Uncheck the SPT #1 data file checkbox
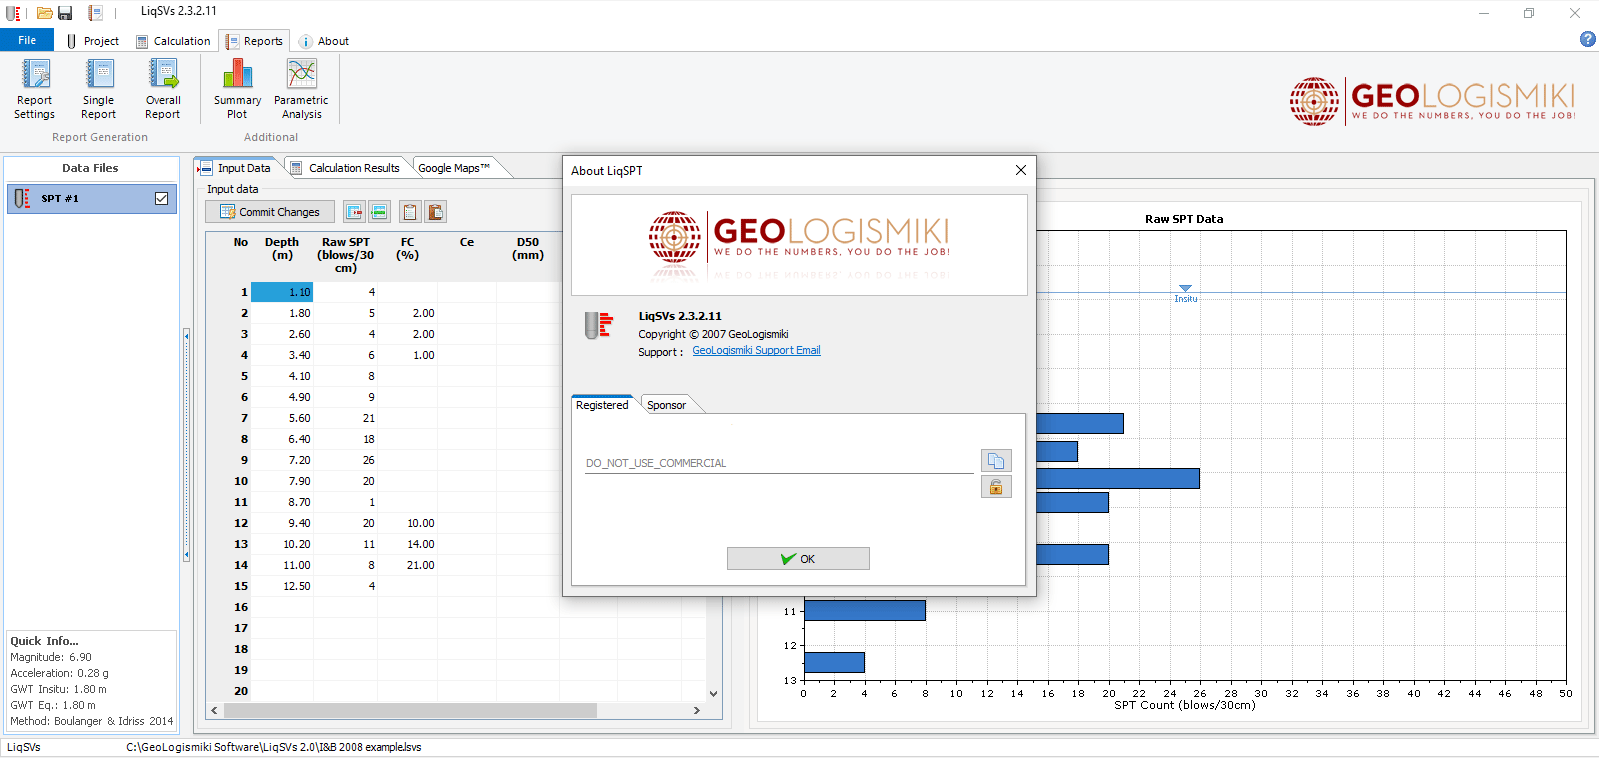1599x758 pixels. tap(161, 199)
